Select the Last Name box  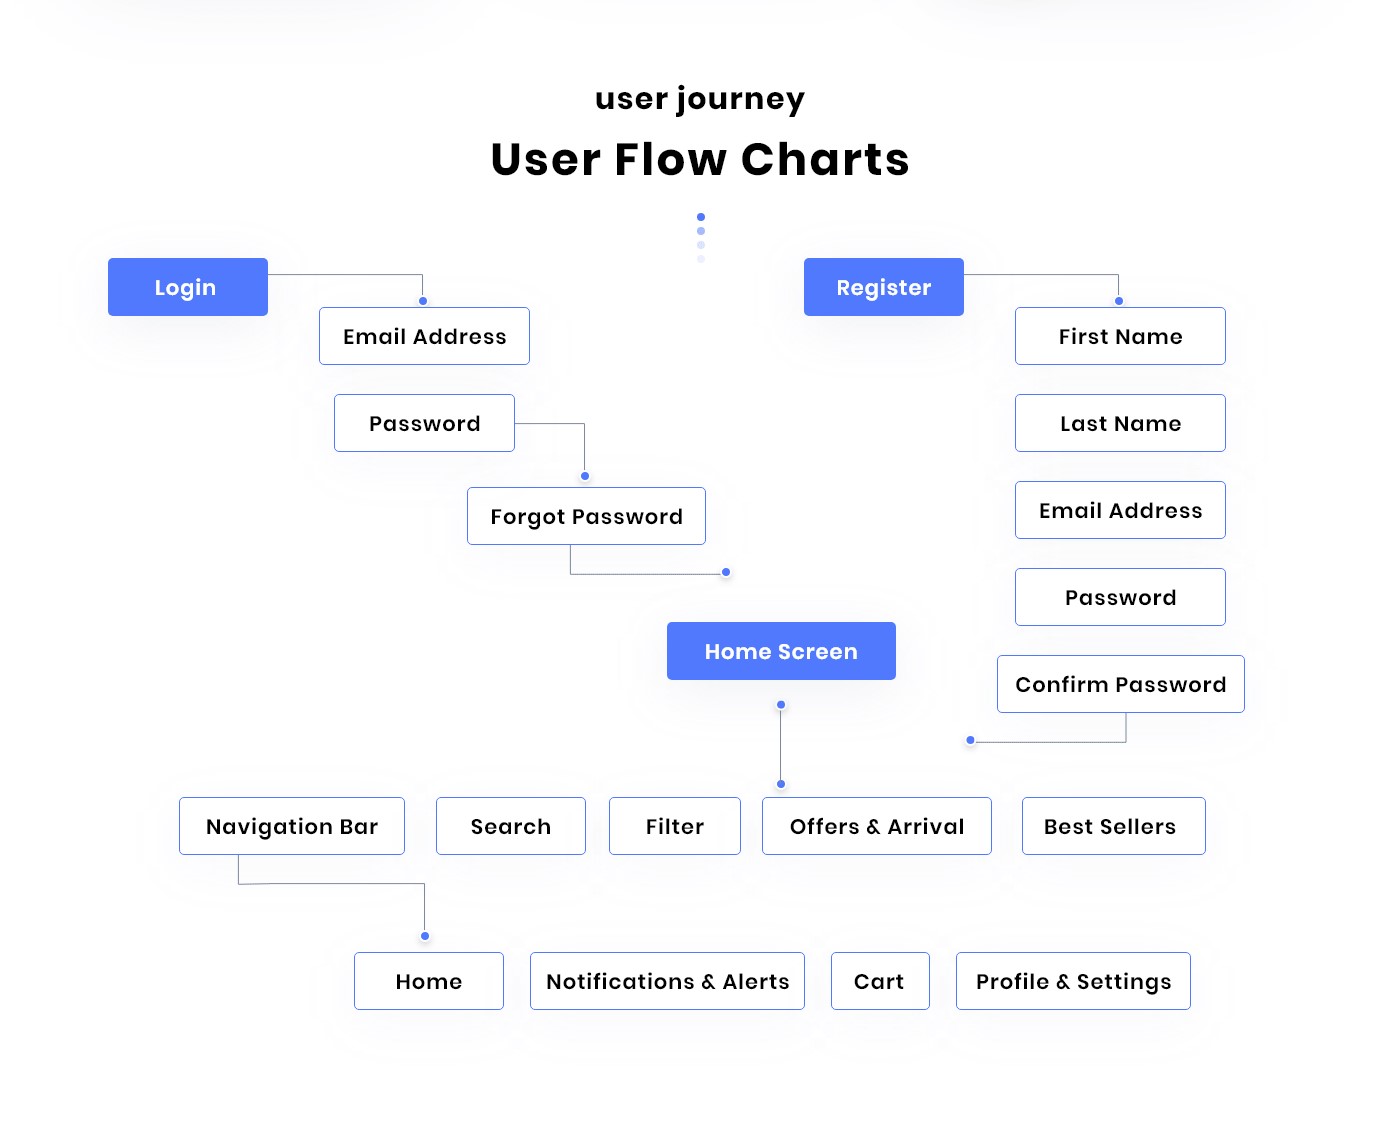(x=1120, y=423)
